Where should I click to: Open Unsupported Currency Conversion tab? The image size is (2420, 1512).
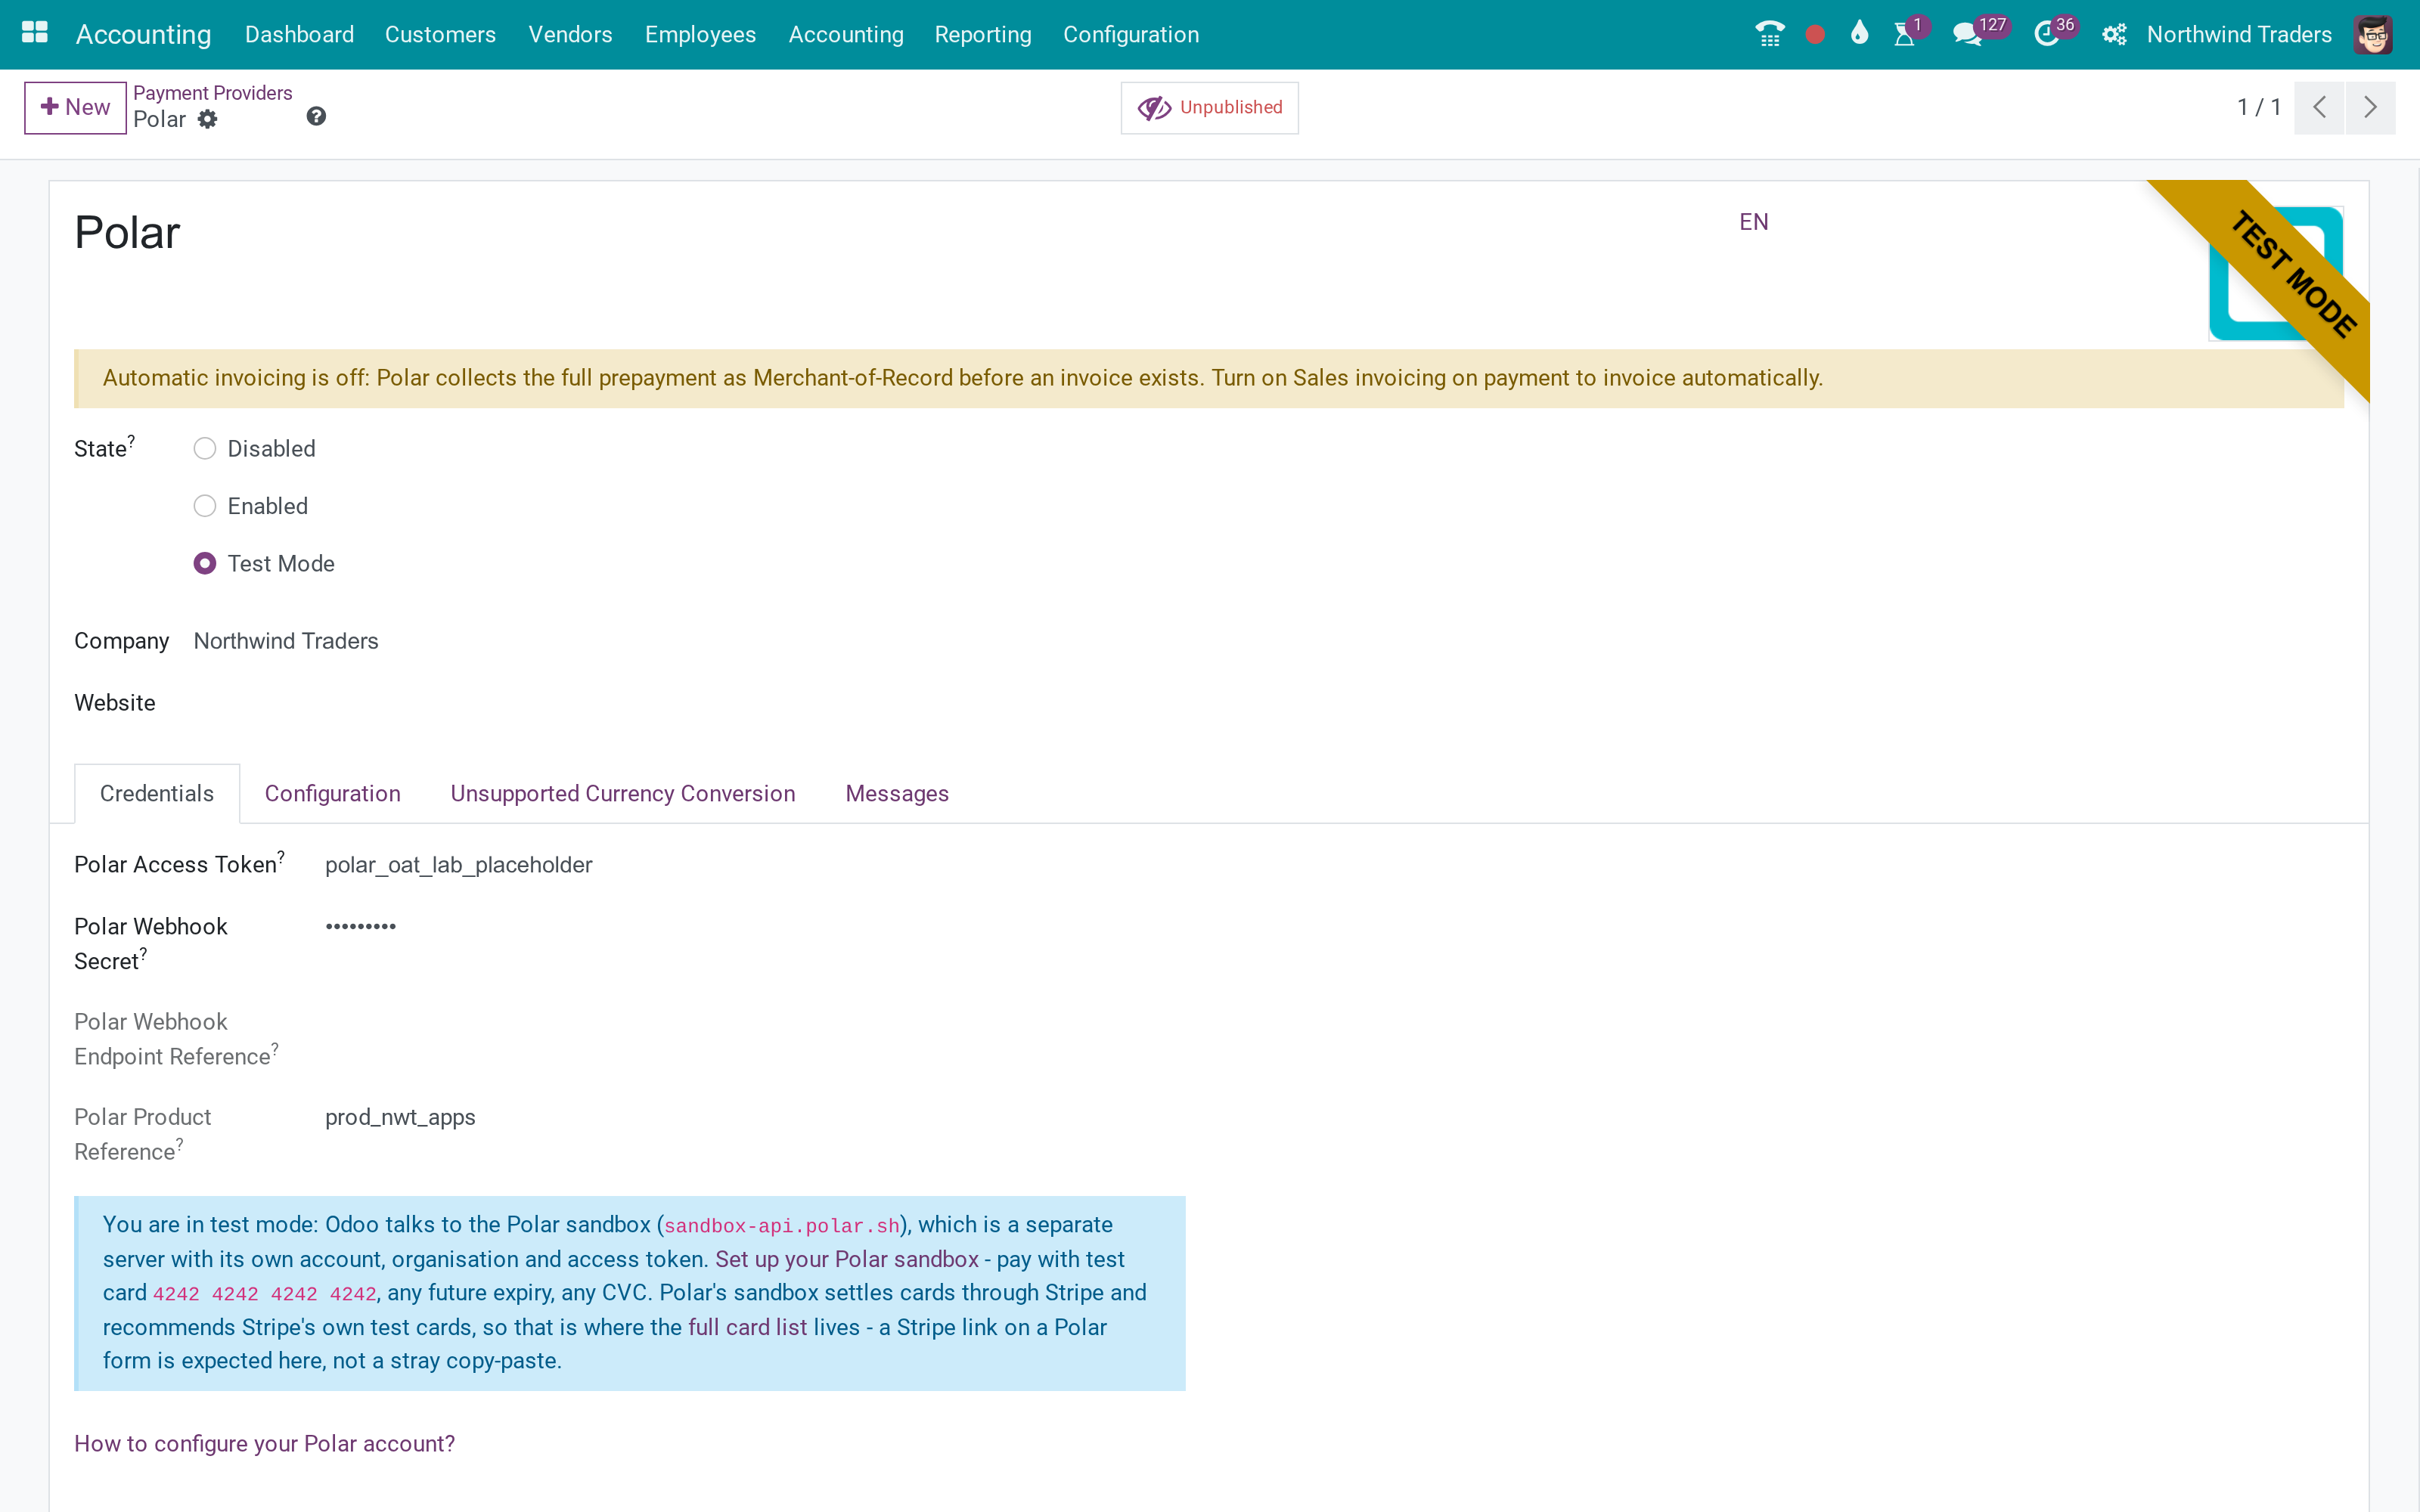(x=622, y=793)
